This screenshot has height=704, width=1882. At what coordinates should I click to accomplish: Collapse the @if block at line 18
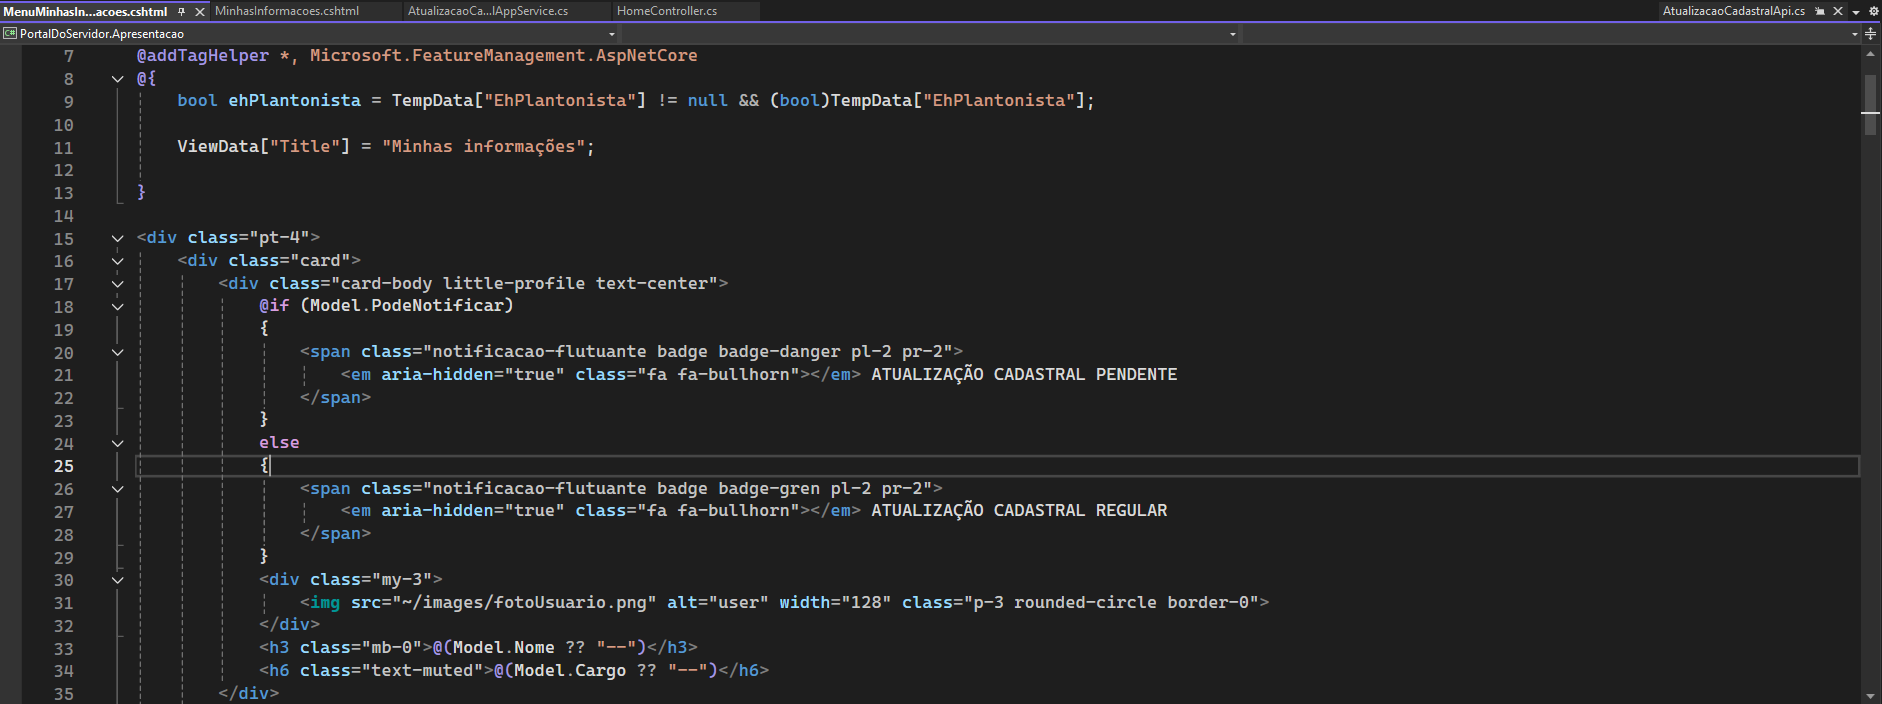pyautogui.click(x=117, y=307)
